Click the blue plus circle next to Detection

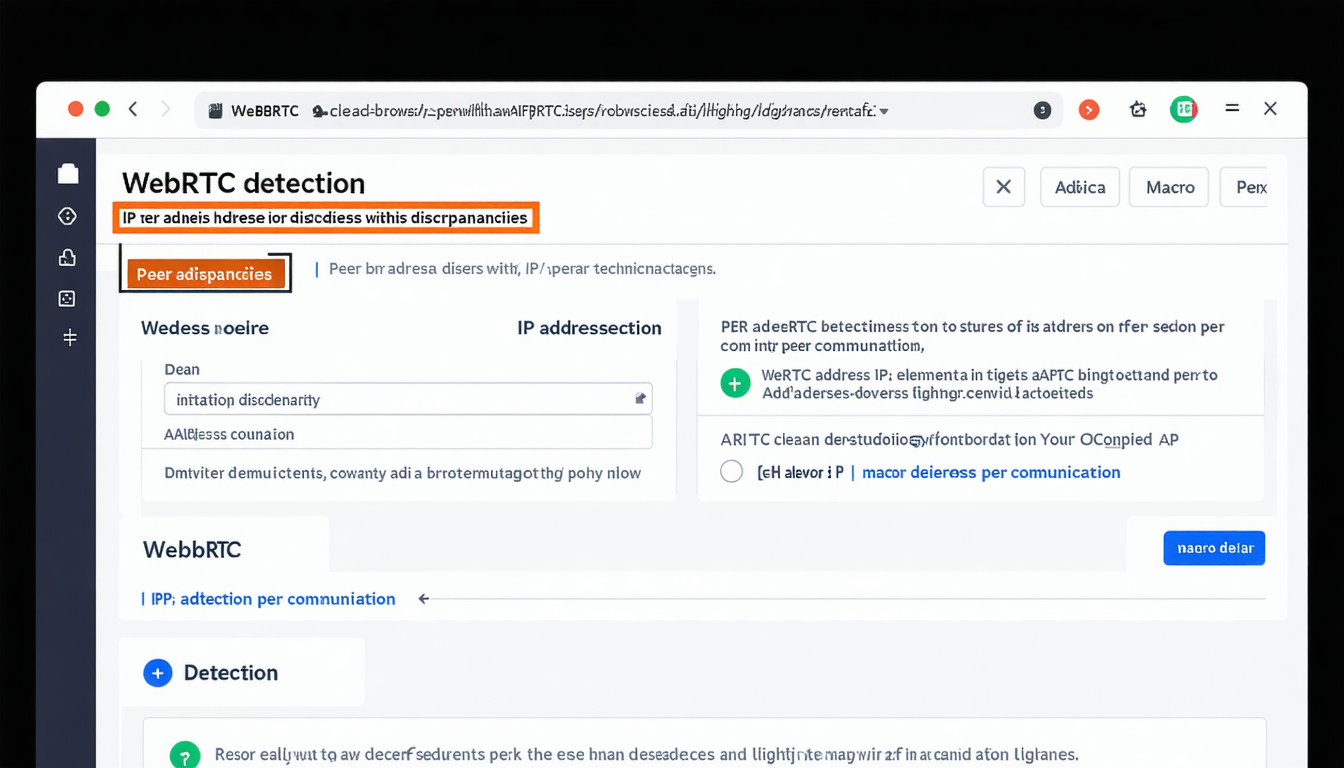(x=157, y=672)
